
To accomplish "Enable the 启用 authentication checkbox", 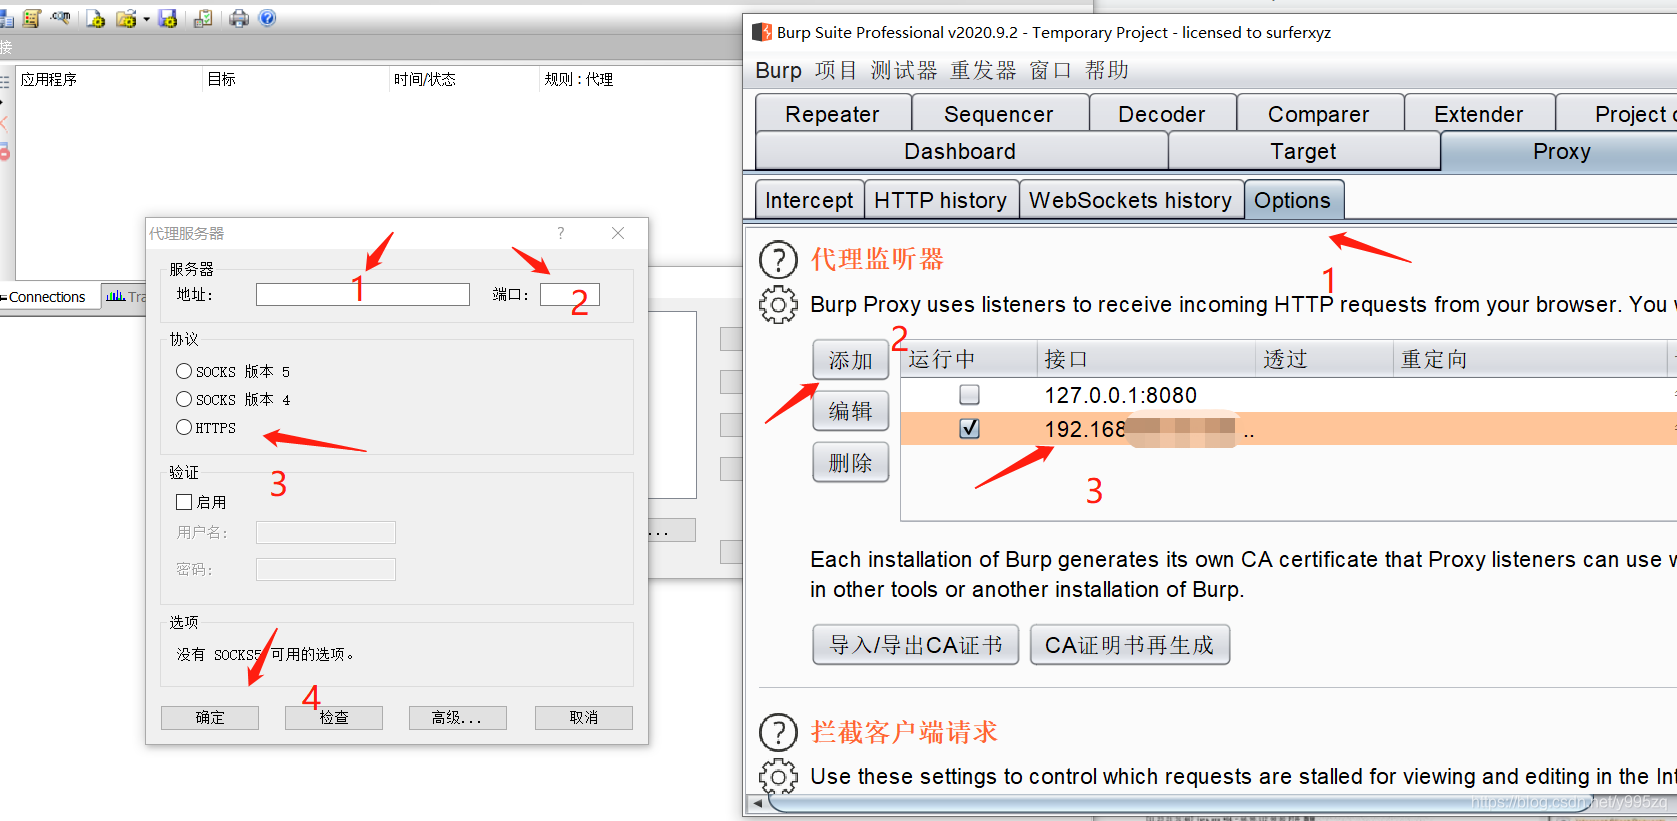I will [x=184, y=502].
